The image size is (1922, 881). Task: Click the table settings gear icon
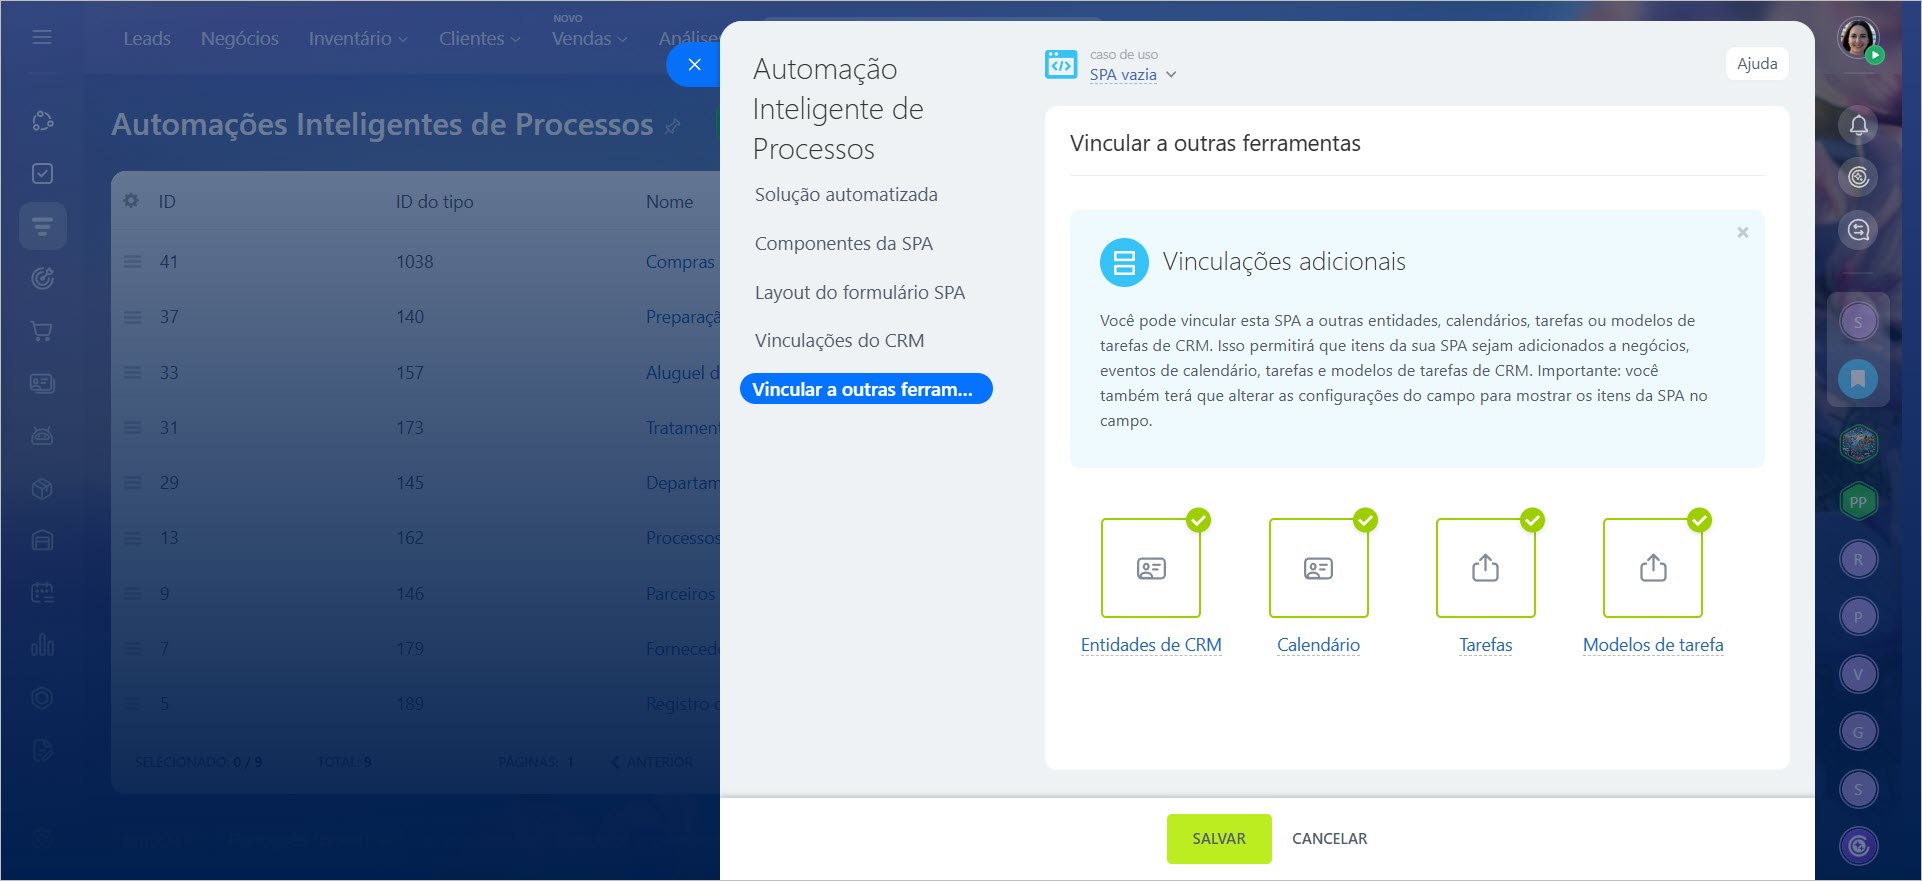point(131,201)
